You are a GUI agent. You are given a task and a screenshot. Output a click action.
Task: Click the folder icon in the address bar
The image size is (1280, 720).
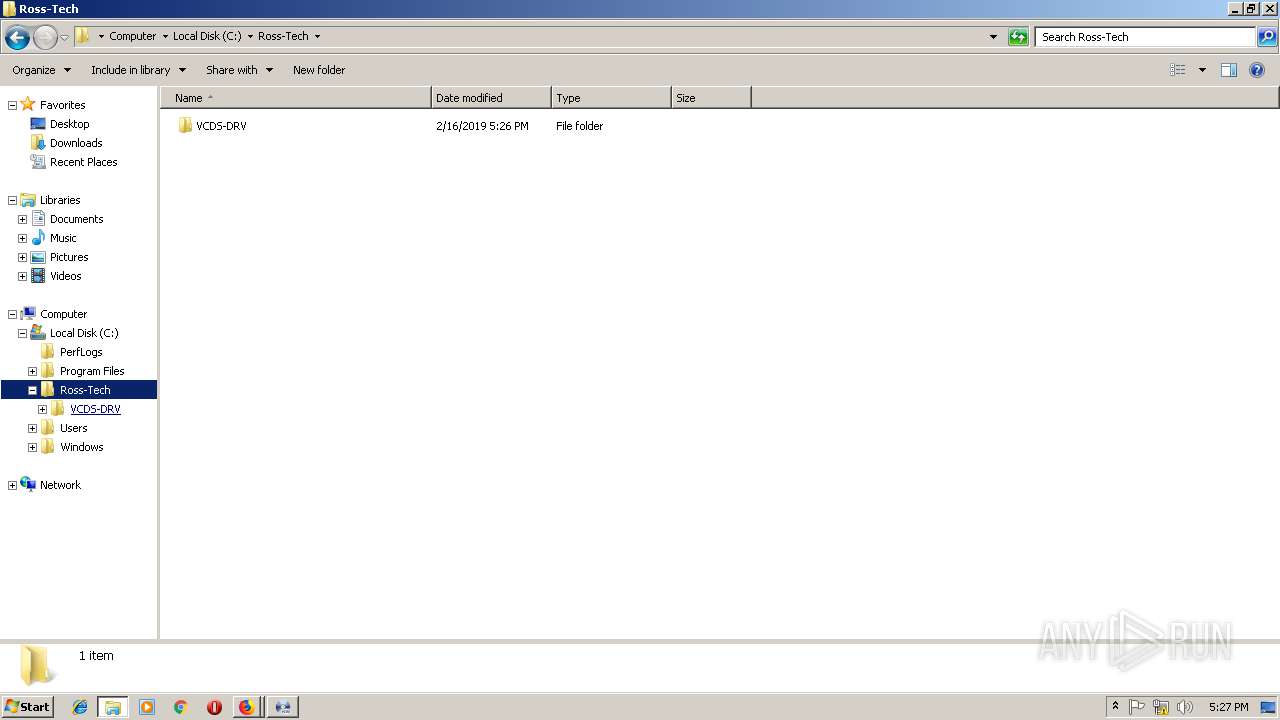pos(83,36)
